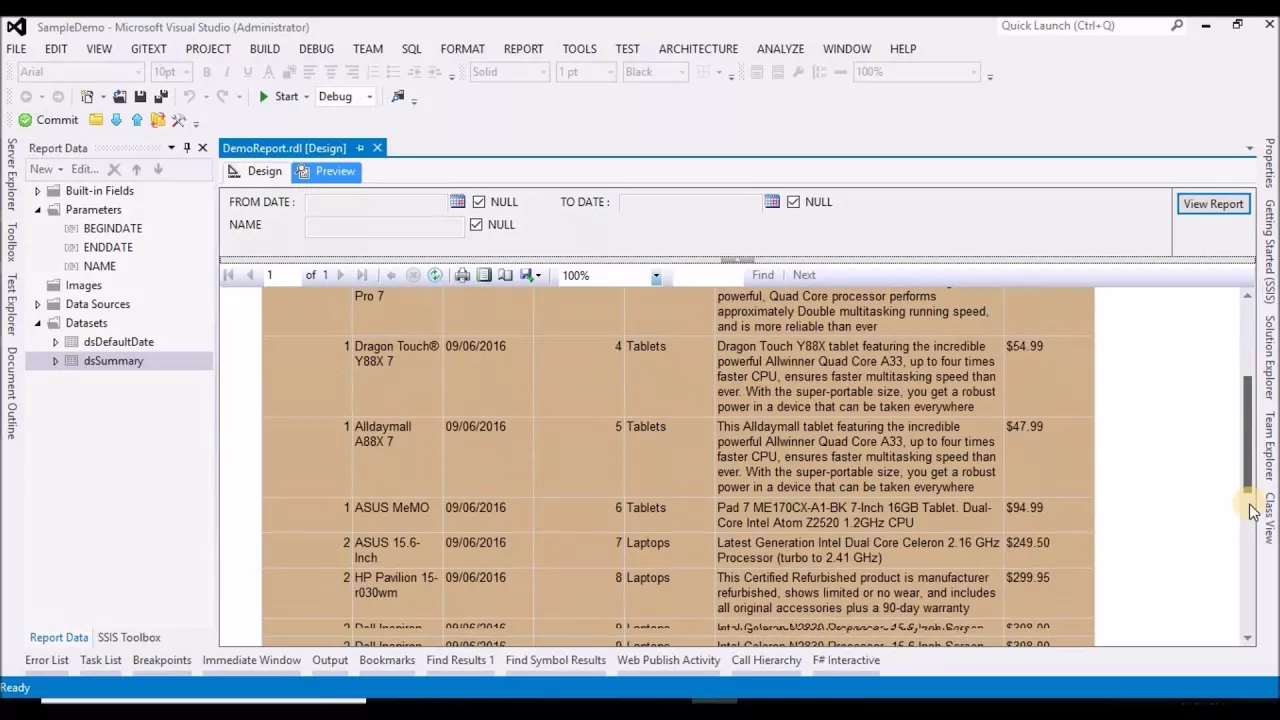Click the Refresh report icon
The image size is (1280, 720).
435,275
